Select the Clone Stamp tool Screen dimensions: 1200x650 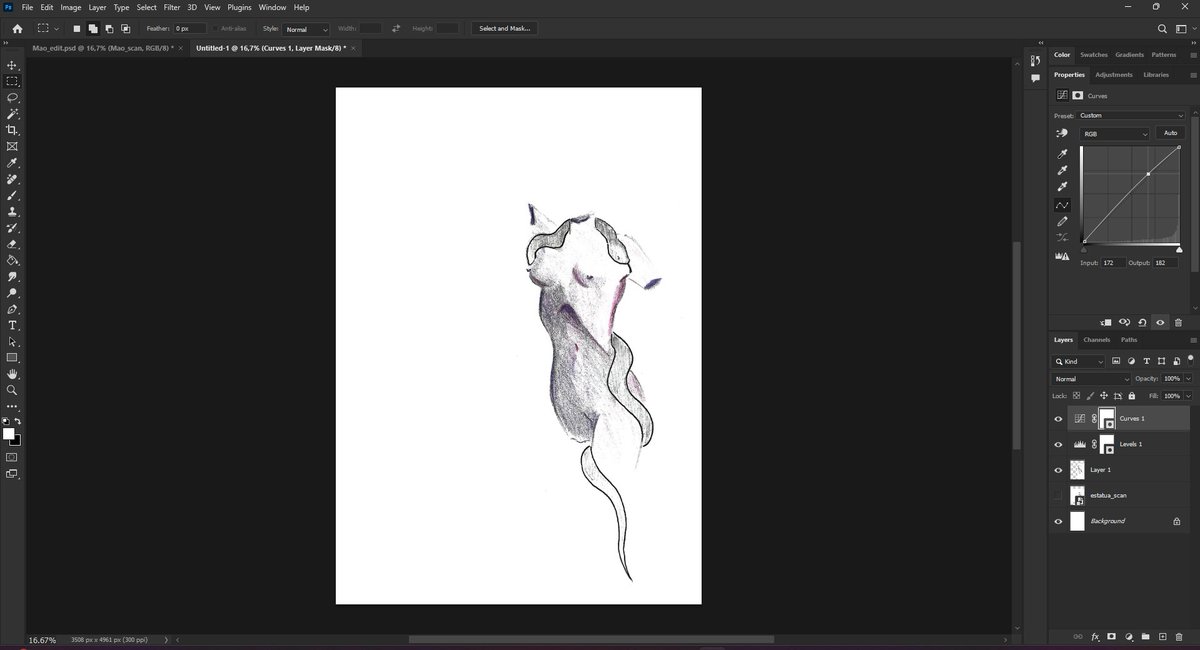[12, 212]
